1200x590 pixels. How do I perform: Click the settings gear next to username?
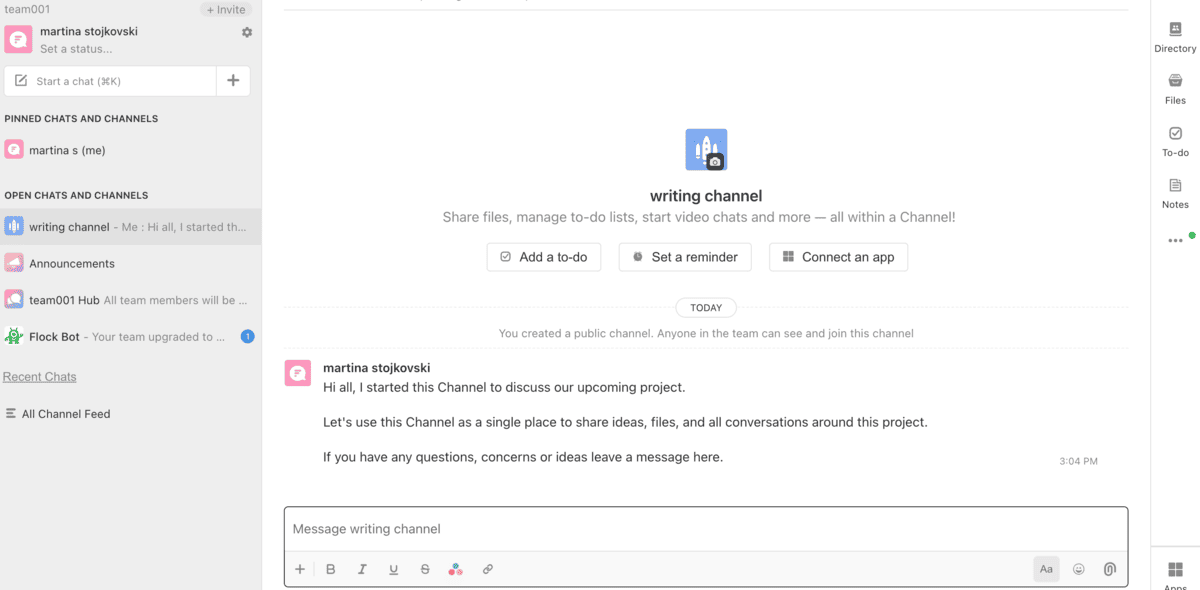click(247, 32)
